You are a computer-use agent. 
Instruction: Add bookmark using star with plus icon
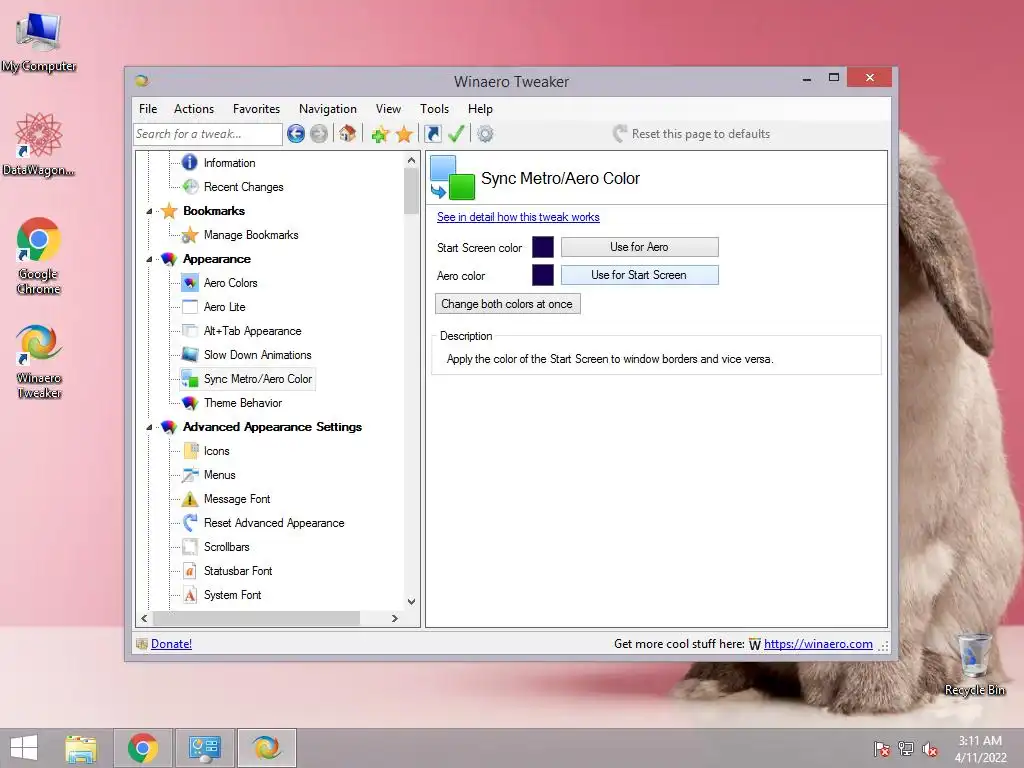[x=380, y=134]
